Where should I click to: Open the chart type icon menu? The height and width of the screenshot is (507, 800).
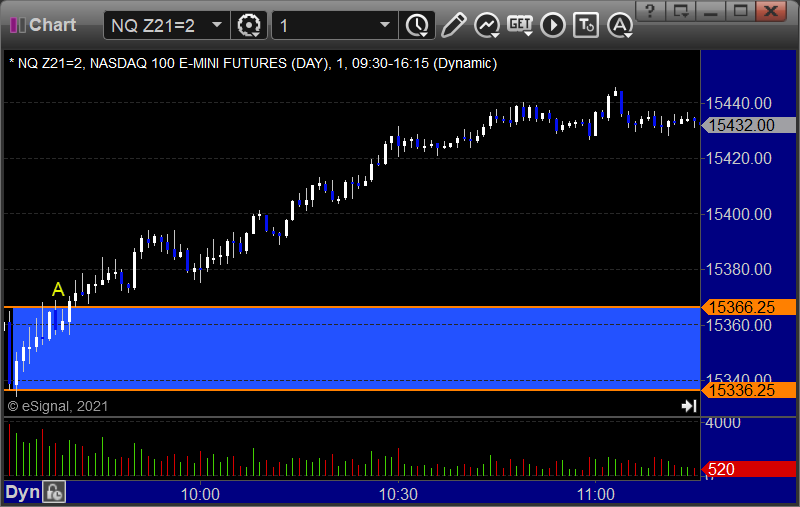pos(487,25)
